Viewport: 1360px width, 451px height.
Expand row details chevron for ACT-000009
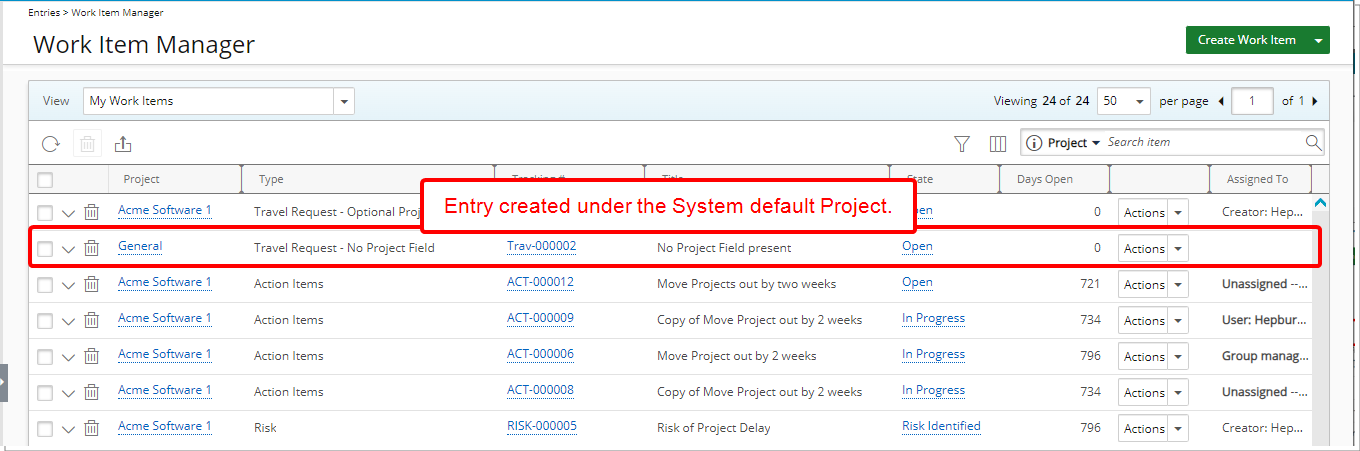68,321
